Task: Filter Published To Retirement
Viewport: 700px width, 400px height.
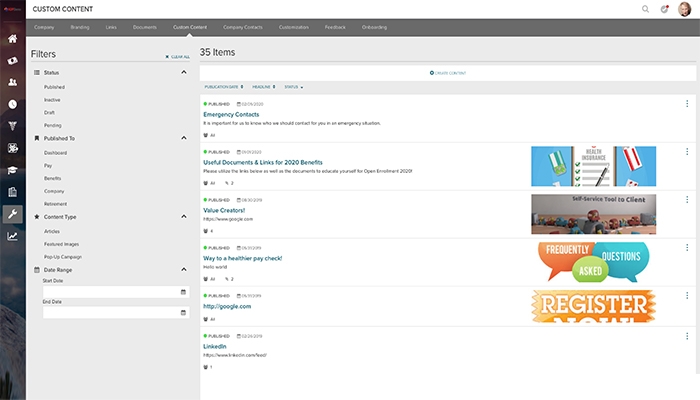Action: (x=55, y=204)
